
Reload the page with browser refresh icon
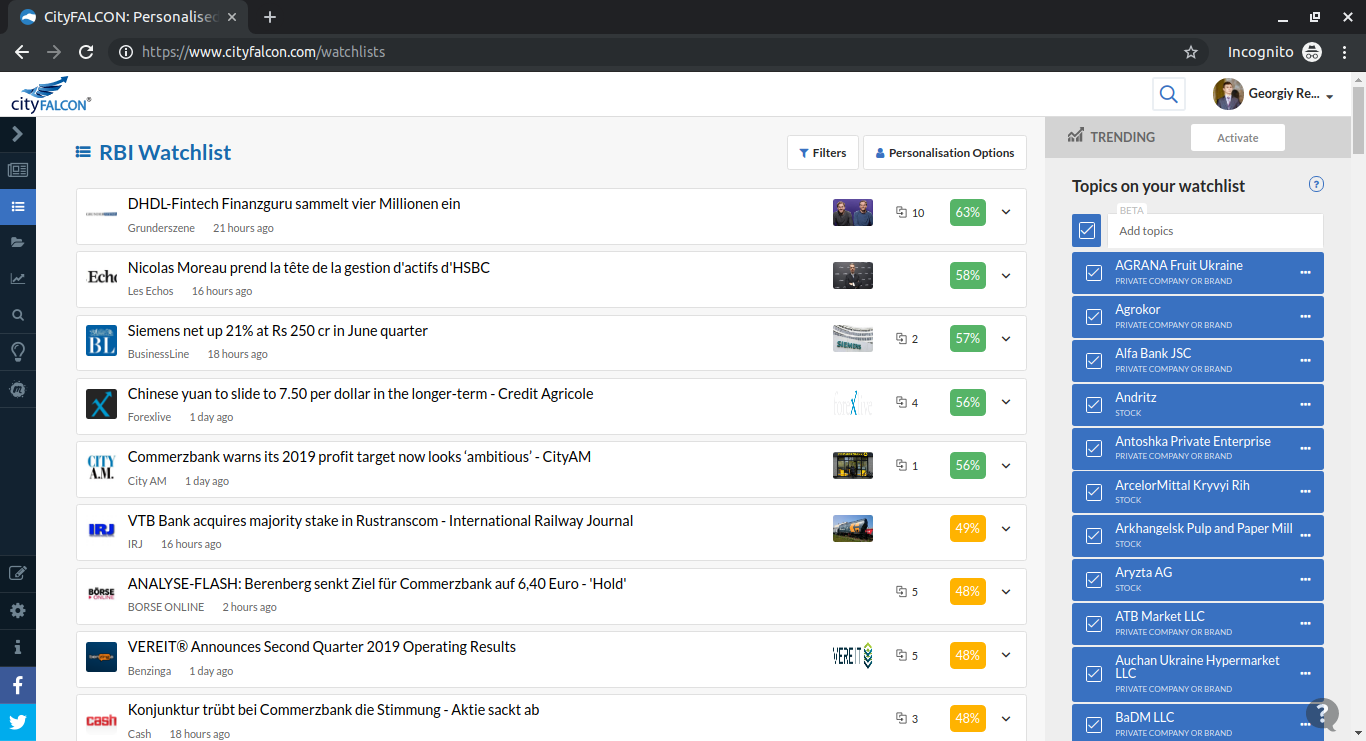point(86,52)
